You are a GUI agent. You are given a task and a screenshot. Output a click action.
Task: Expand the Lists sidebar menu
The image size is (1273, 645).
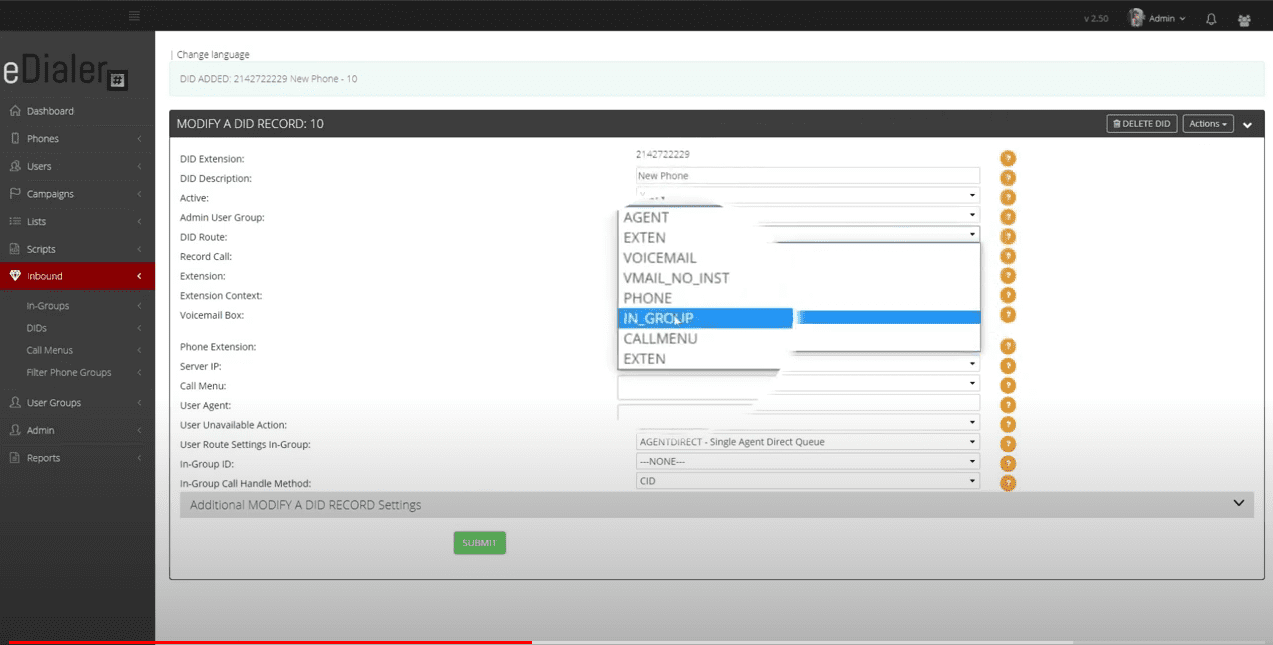(x=77, y=221)
